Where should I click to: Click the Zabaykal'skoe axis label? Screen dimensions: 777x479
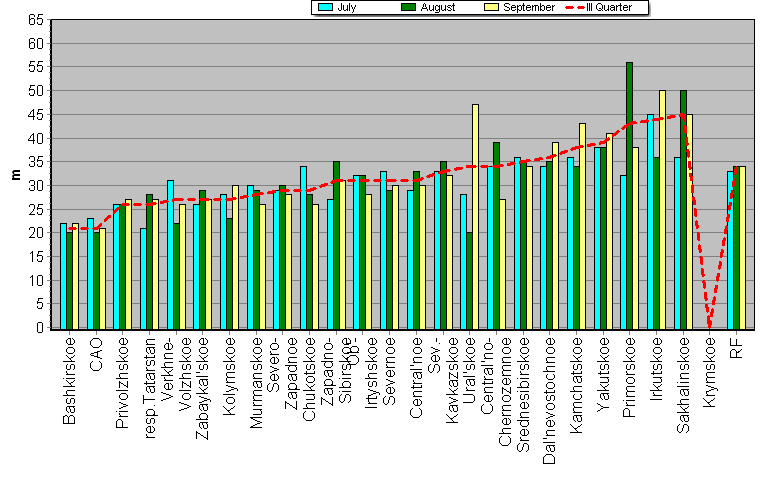point(202,388)
